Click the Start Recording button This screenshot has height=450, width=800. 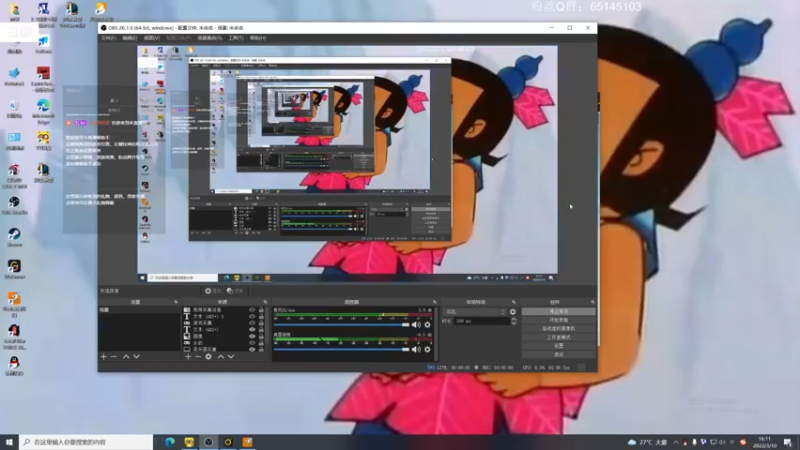pos(559,320)
